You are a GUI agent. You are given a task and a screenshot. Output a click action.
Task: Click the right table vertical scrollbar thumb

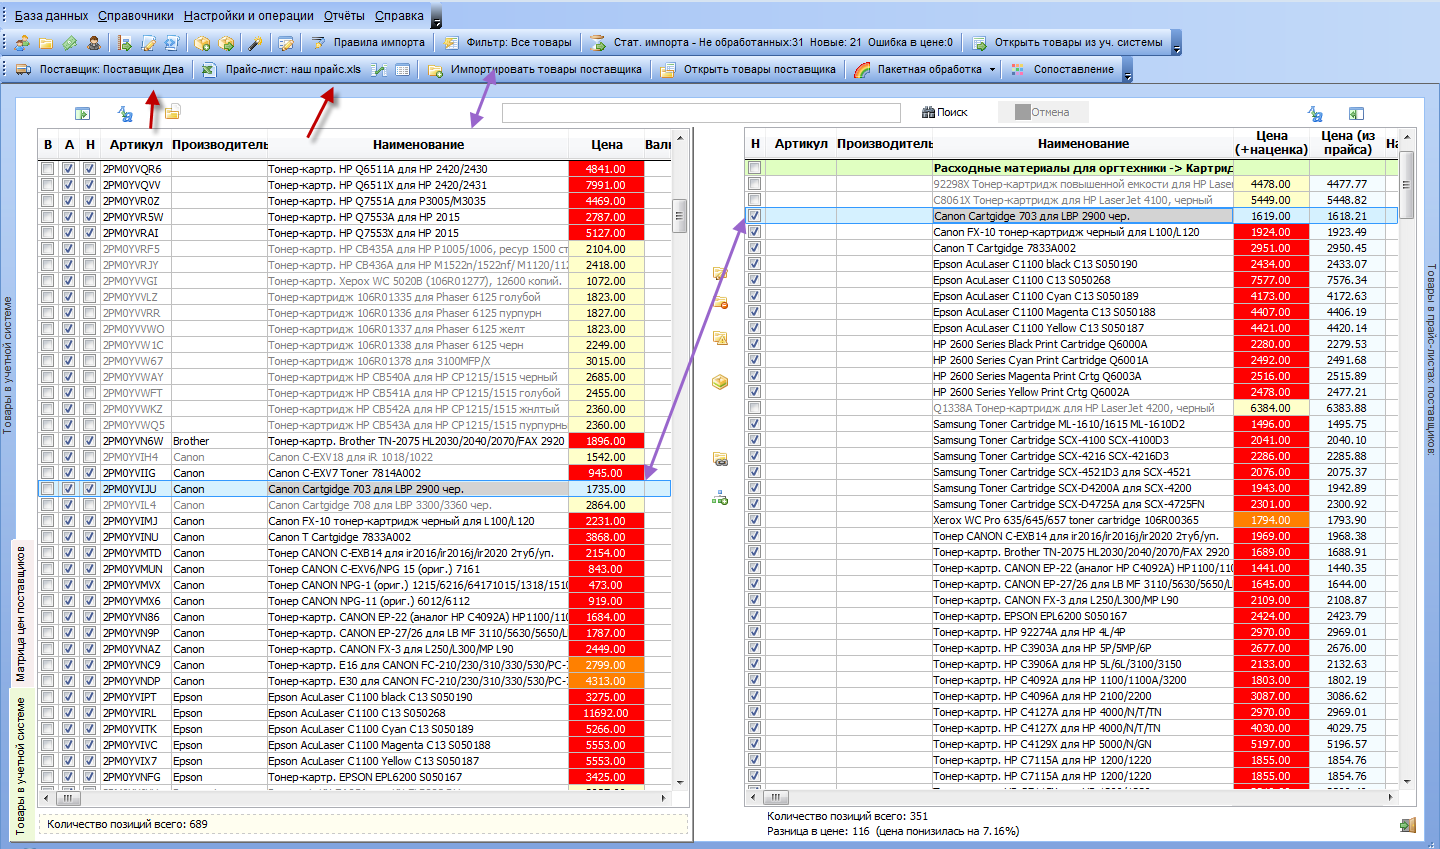1406,185
